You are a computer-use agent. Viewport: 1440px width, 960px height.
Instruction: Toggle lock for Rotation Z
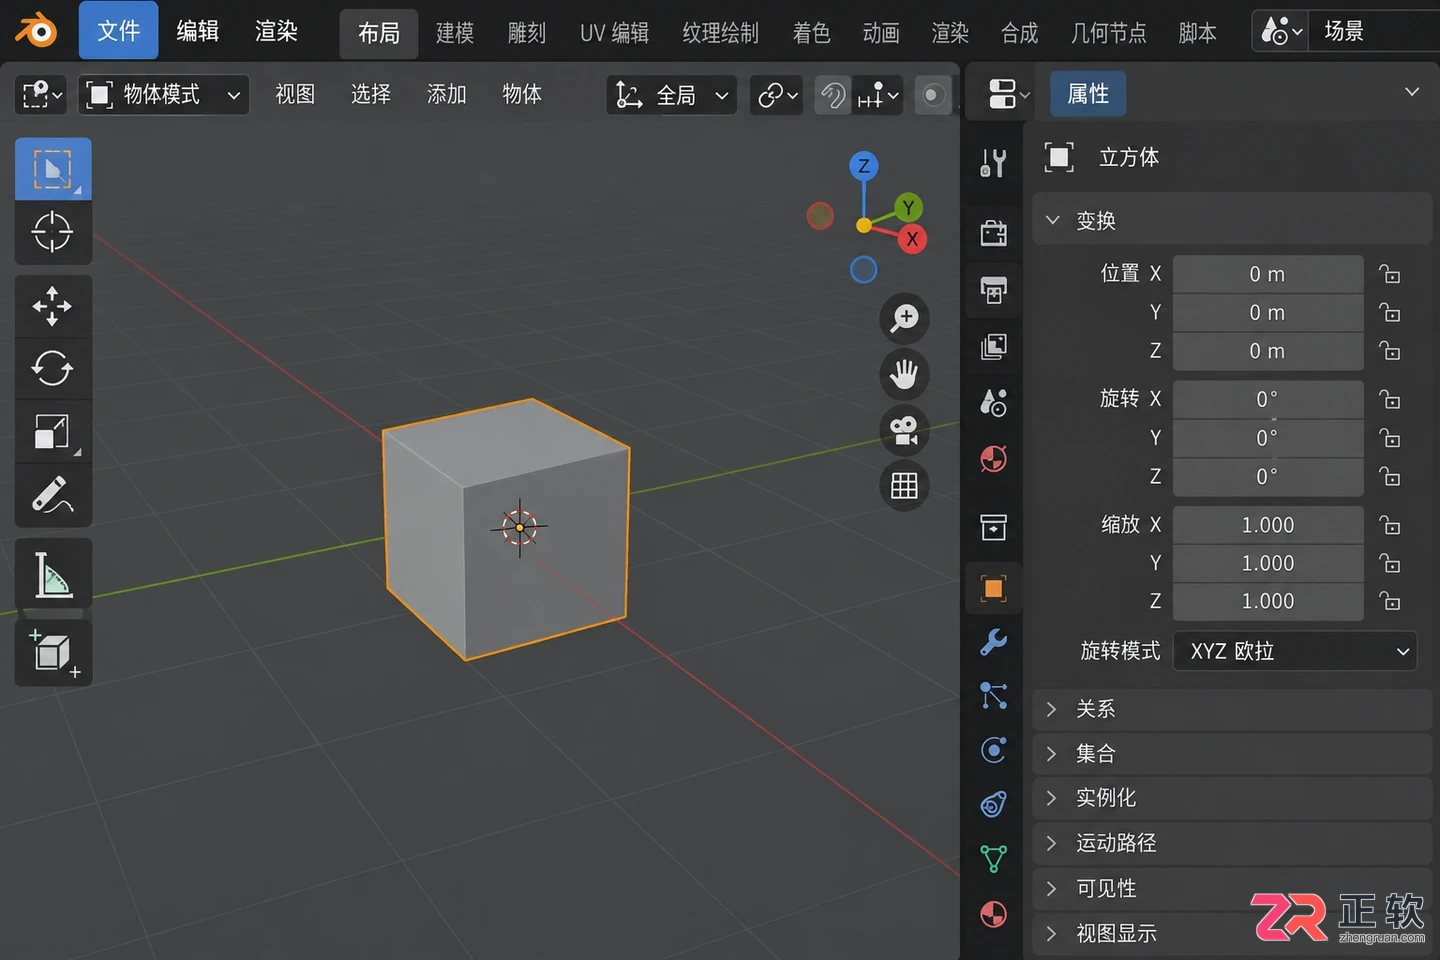(x=1389, y=477)
